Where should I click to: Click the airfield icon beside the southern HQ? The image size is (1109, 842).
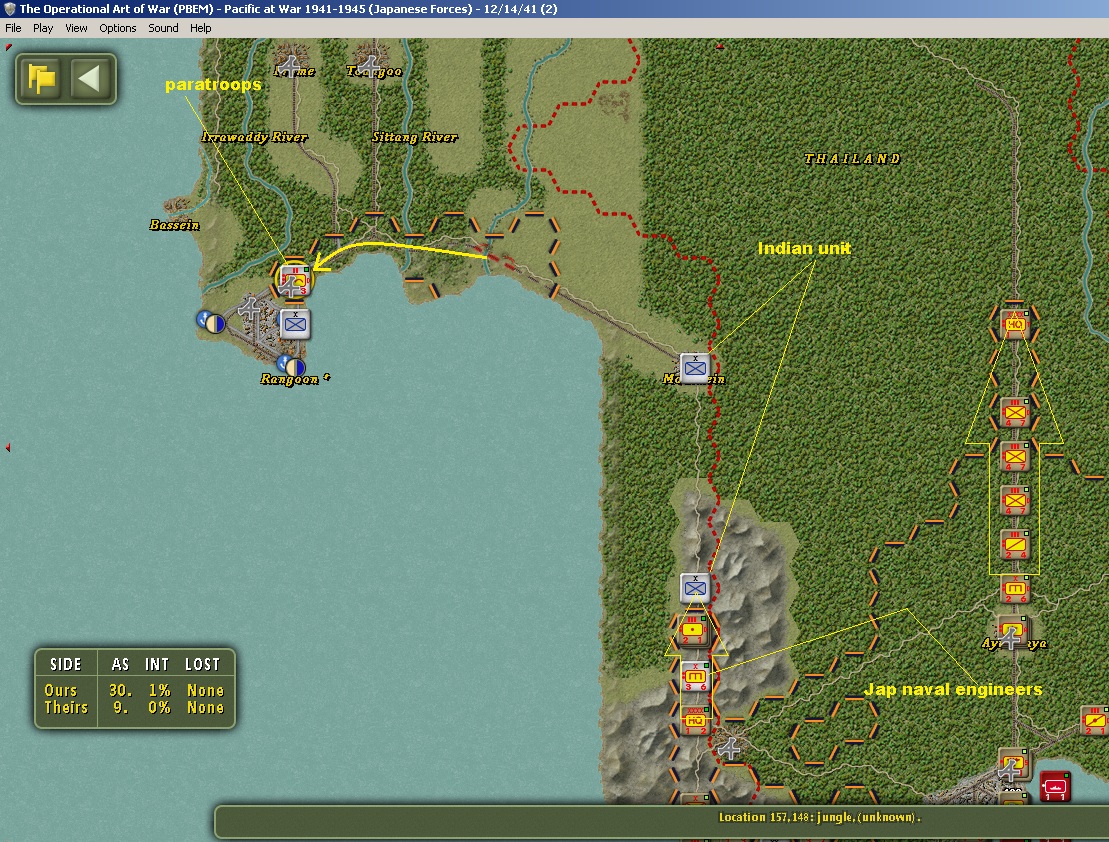point(728,748)
